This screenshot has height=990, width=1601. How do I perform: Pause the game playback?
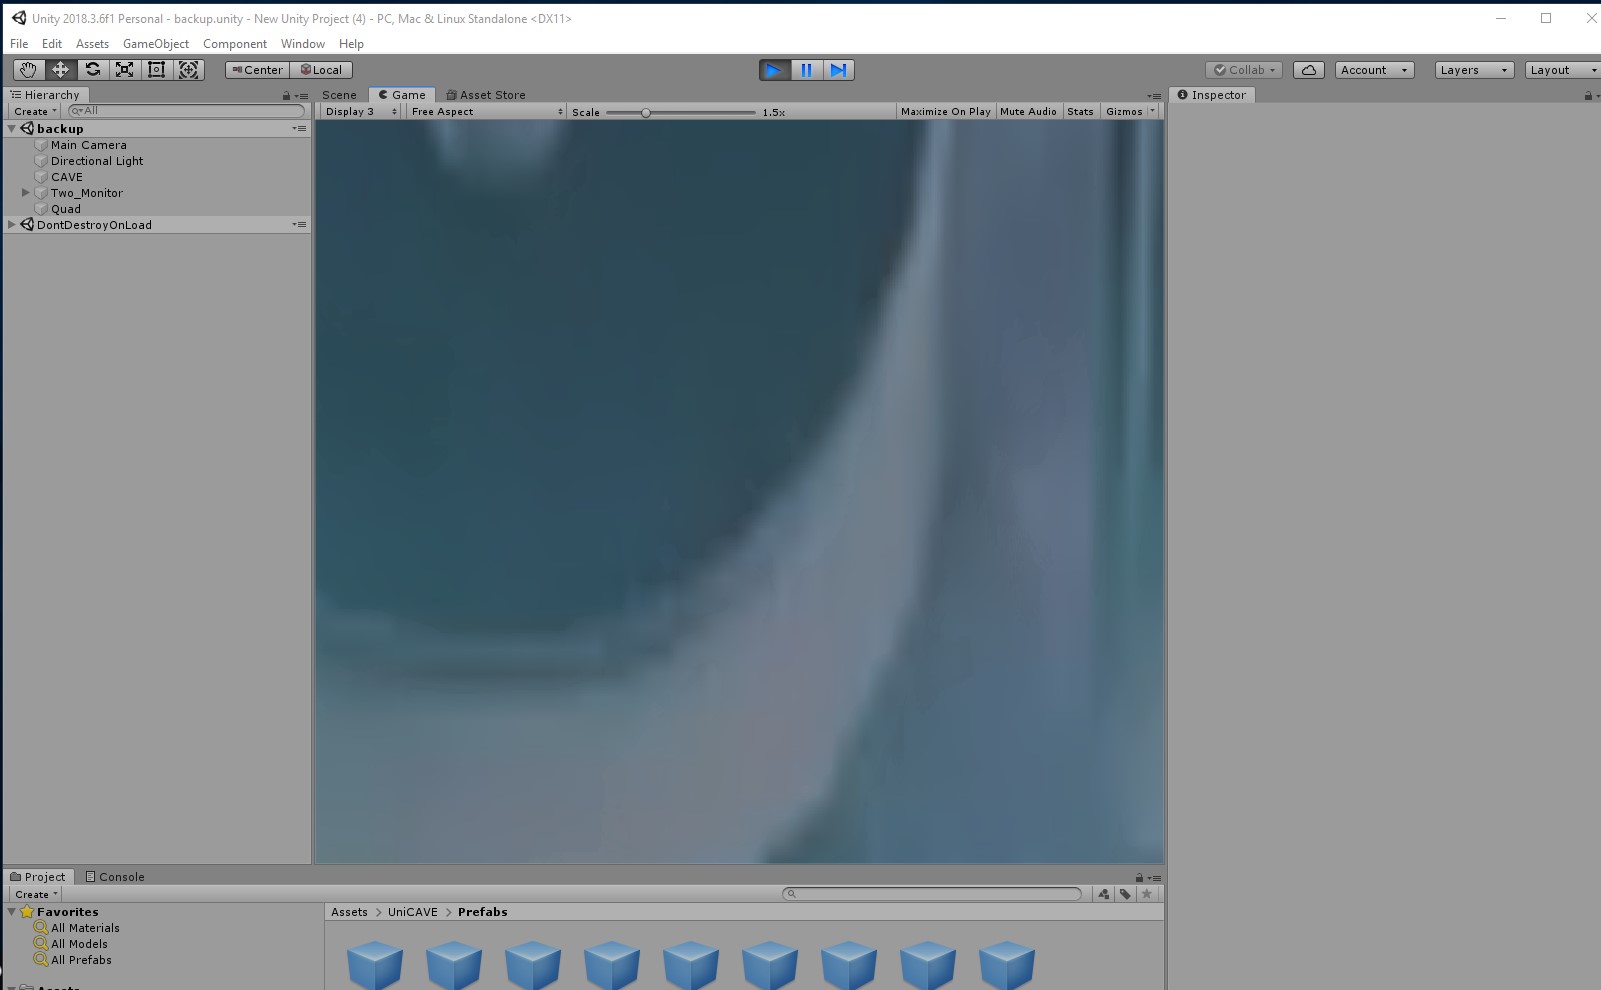pyautogui.click(x=806, y=70)
